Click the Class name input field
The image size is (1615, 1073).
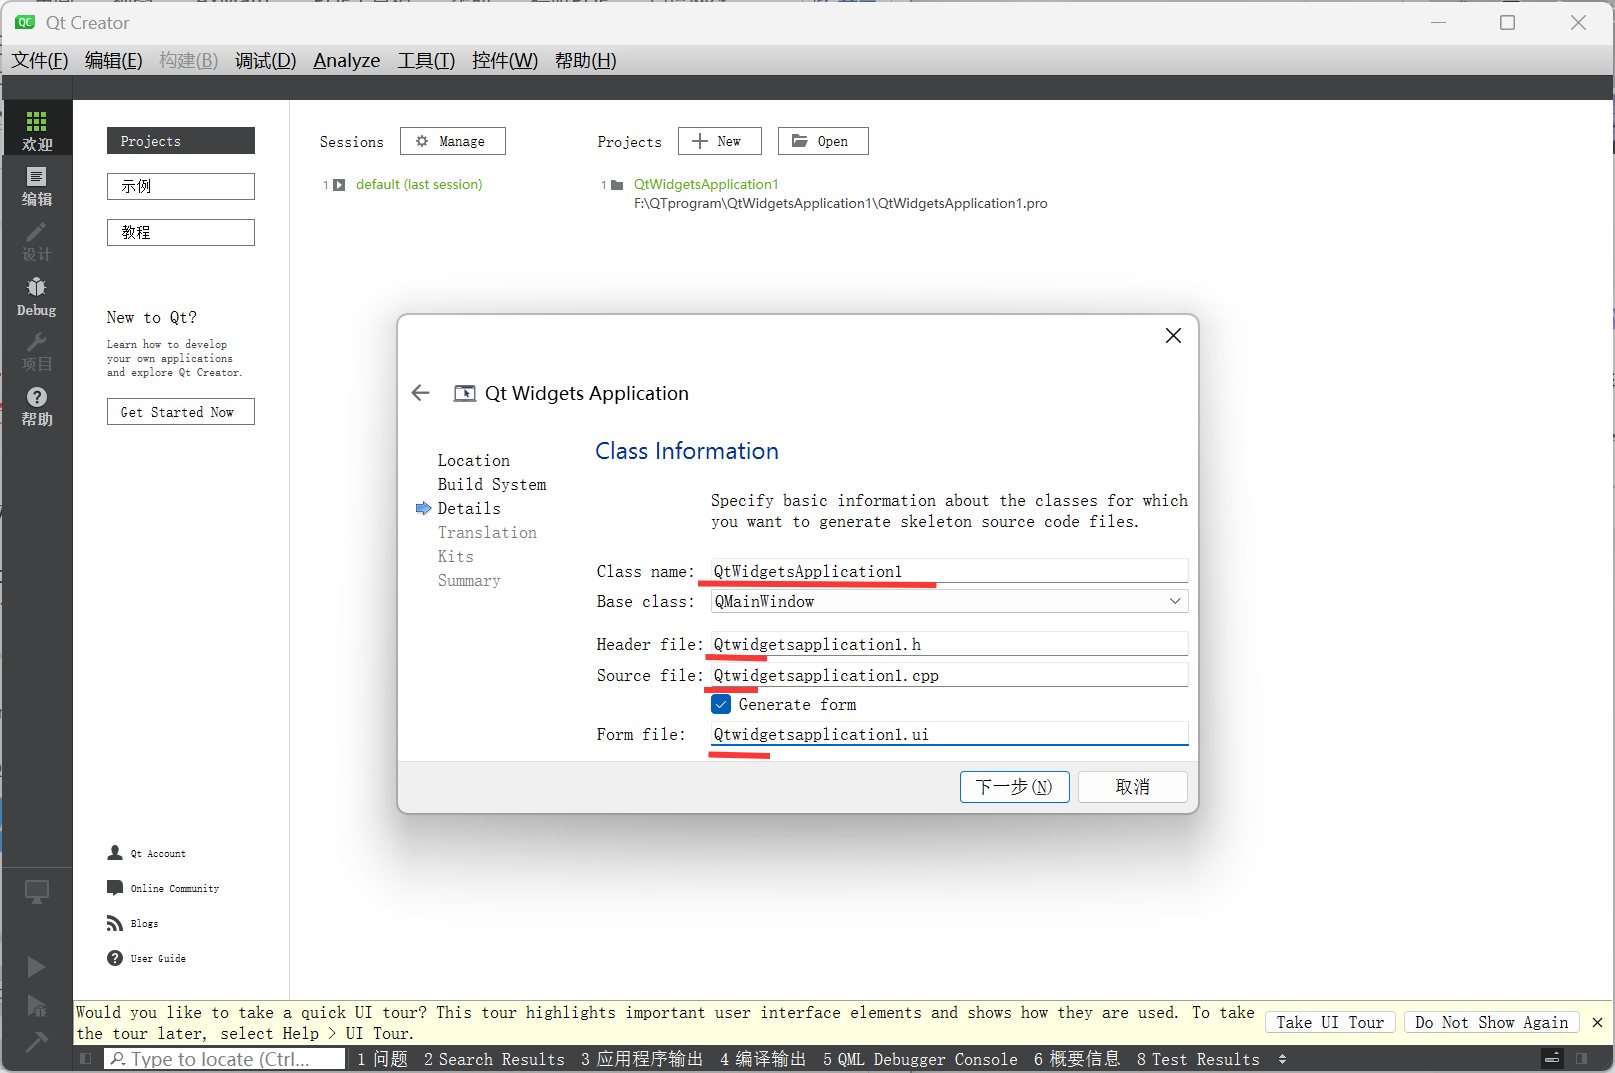click(949, 571)
